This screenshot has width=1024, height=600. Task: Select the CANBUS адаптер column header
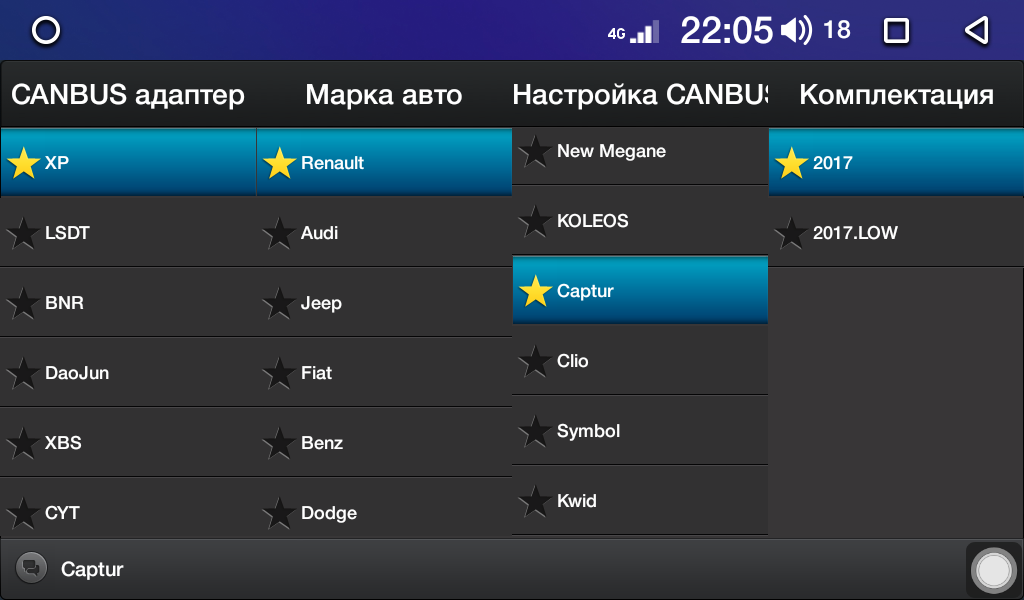coord(128,95)
